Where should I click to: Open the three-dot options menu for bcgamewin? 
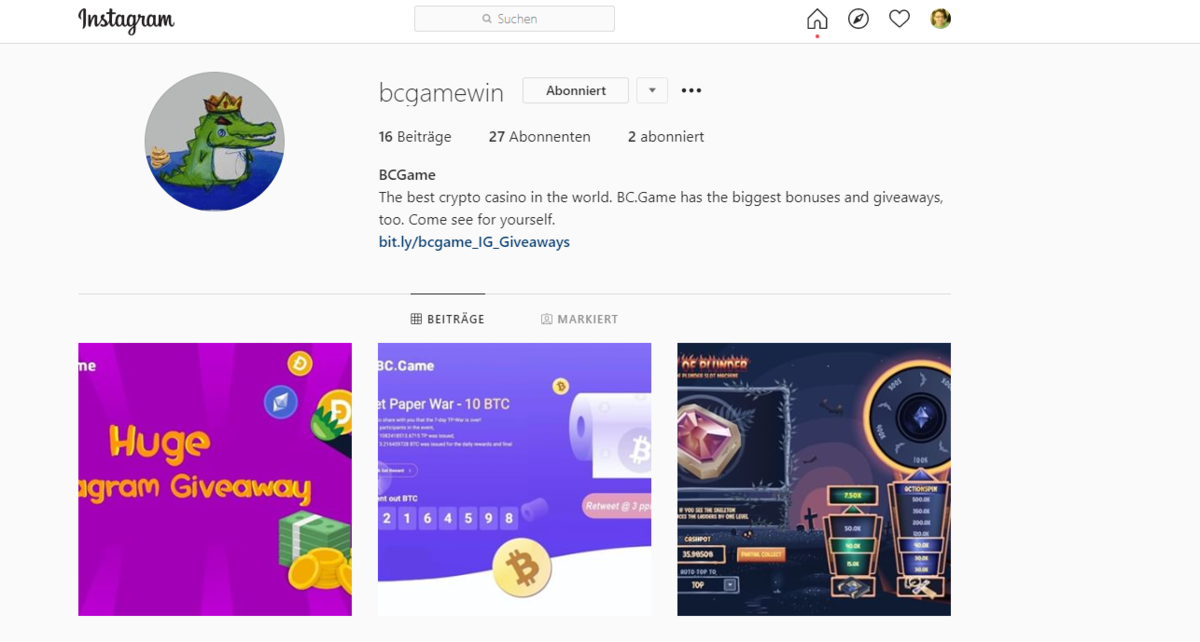click(691, 90)
